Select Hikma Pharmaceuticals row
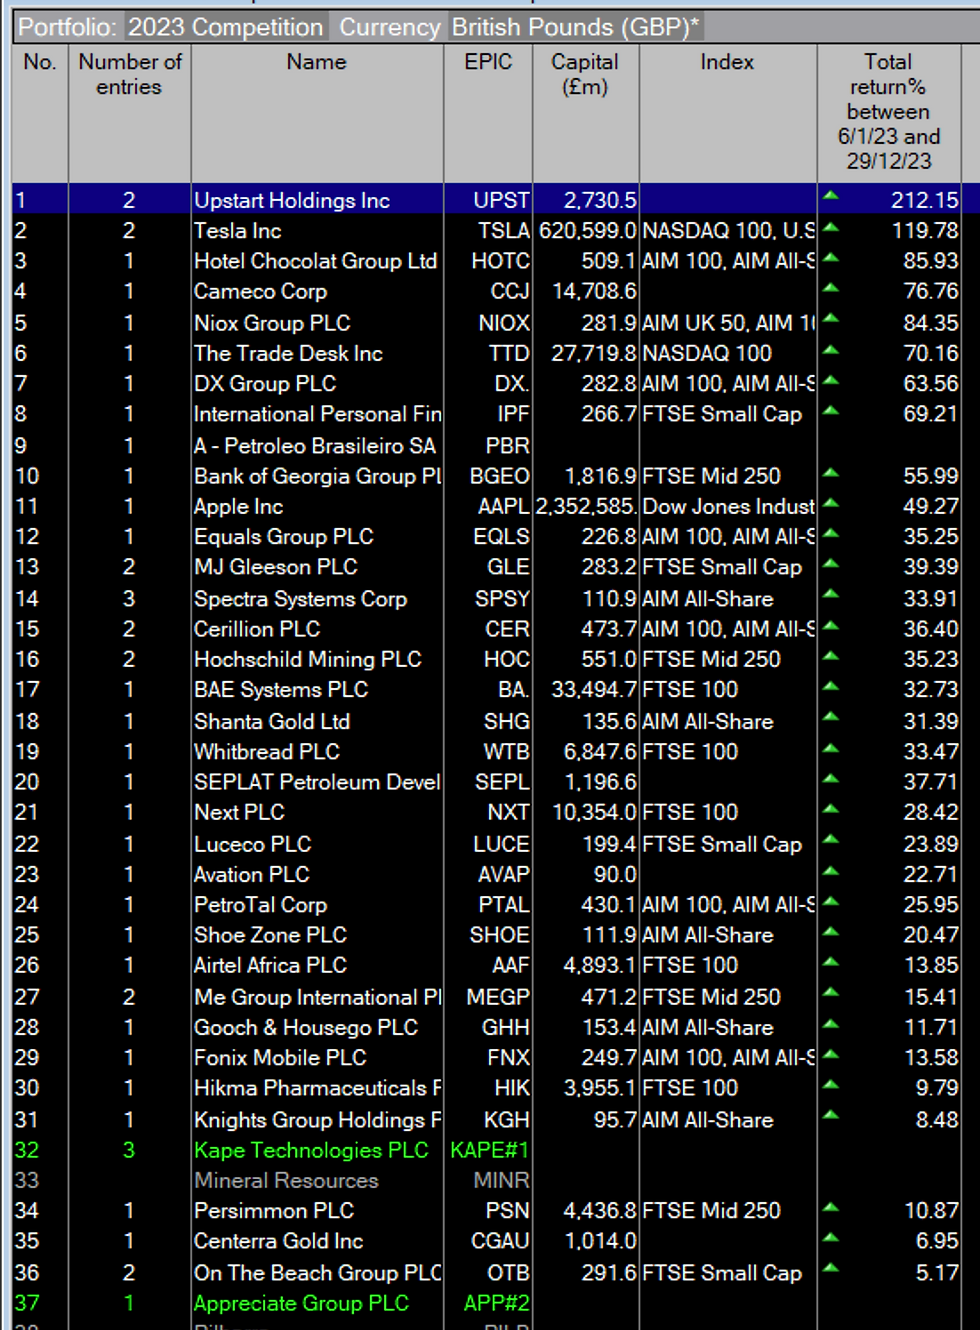This screenshot has height=1330, width=980. [x=486, y=1087]
